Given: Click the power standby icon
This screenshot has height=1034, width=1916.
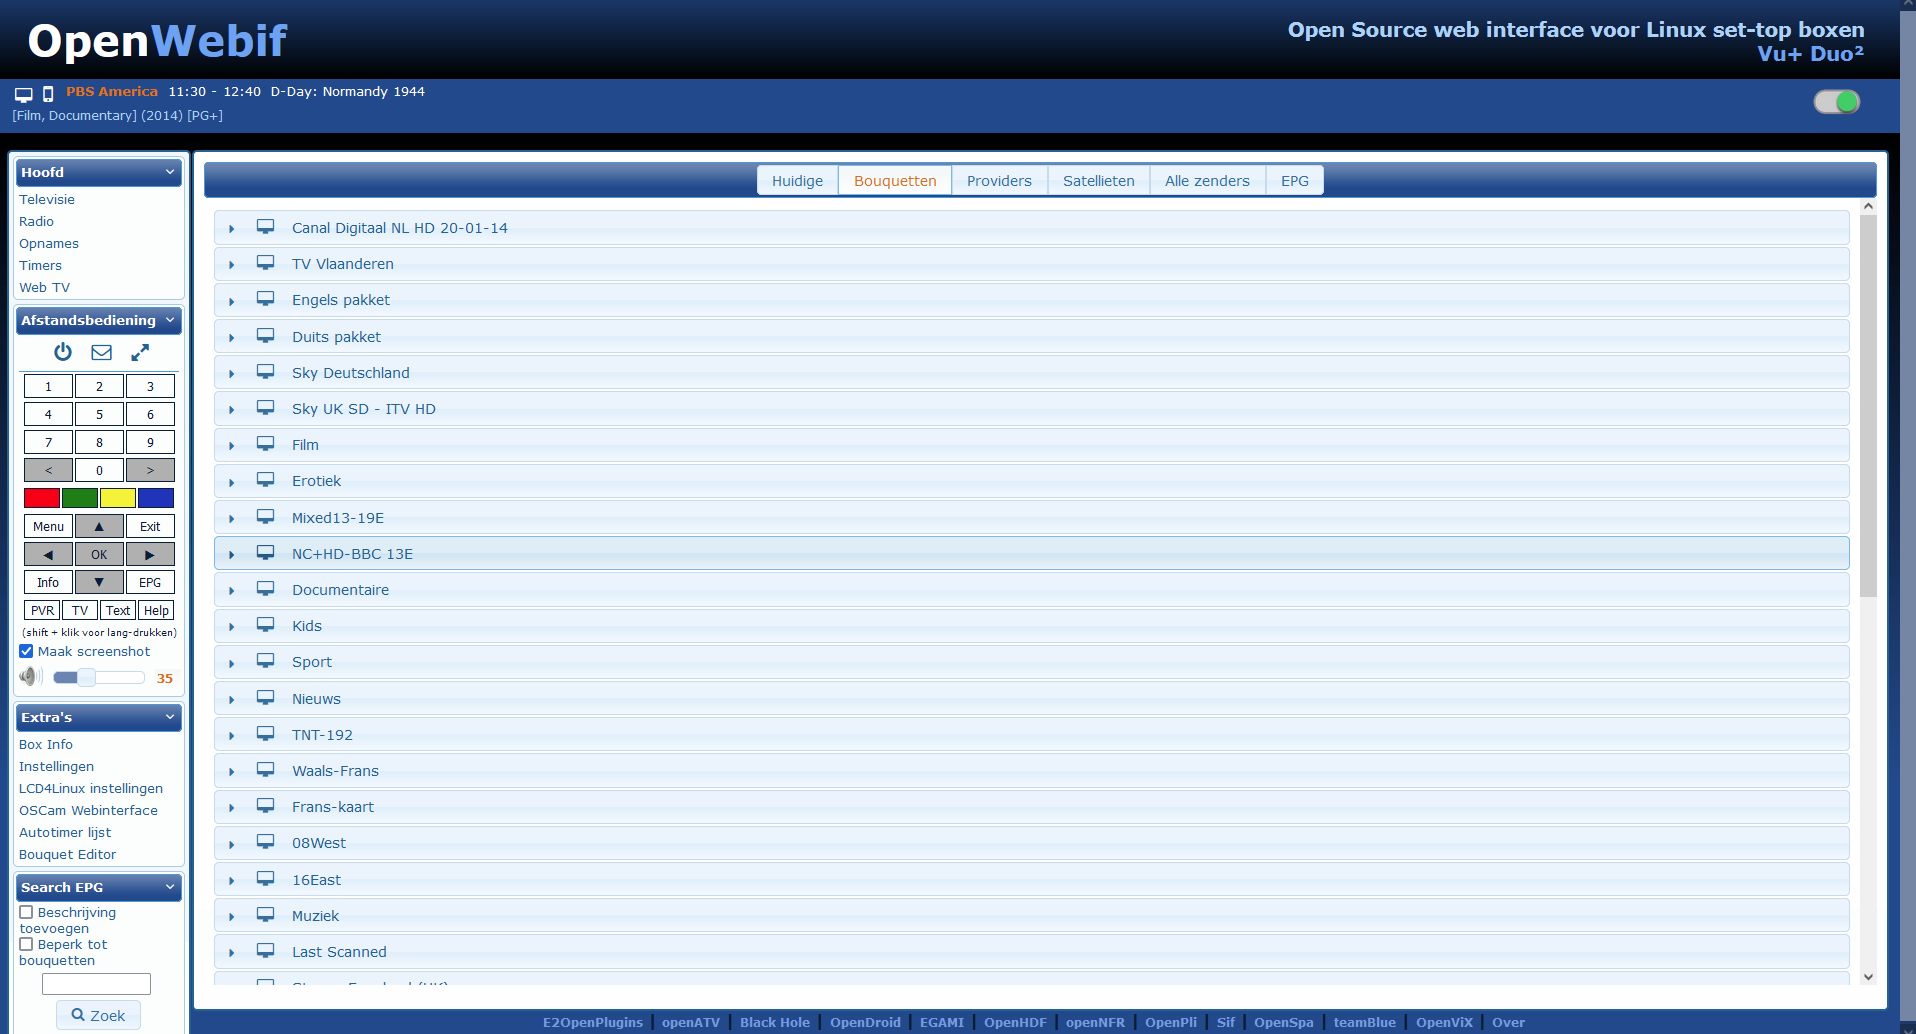Looking at the screenshot, I should tap(63, 352).
